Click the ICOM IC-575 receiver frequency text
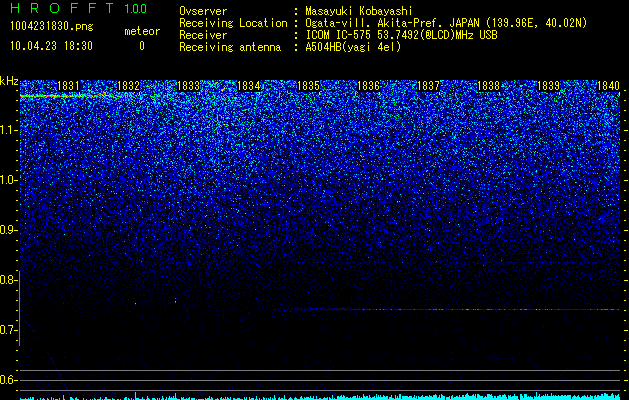 coord(401,35)
